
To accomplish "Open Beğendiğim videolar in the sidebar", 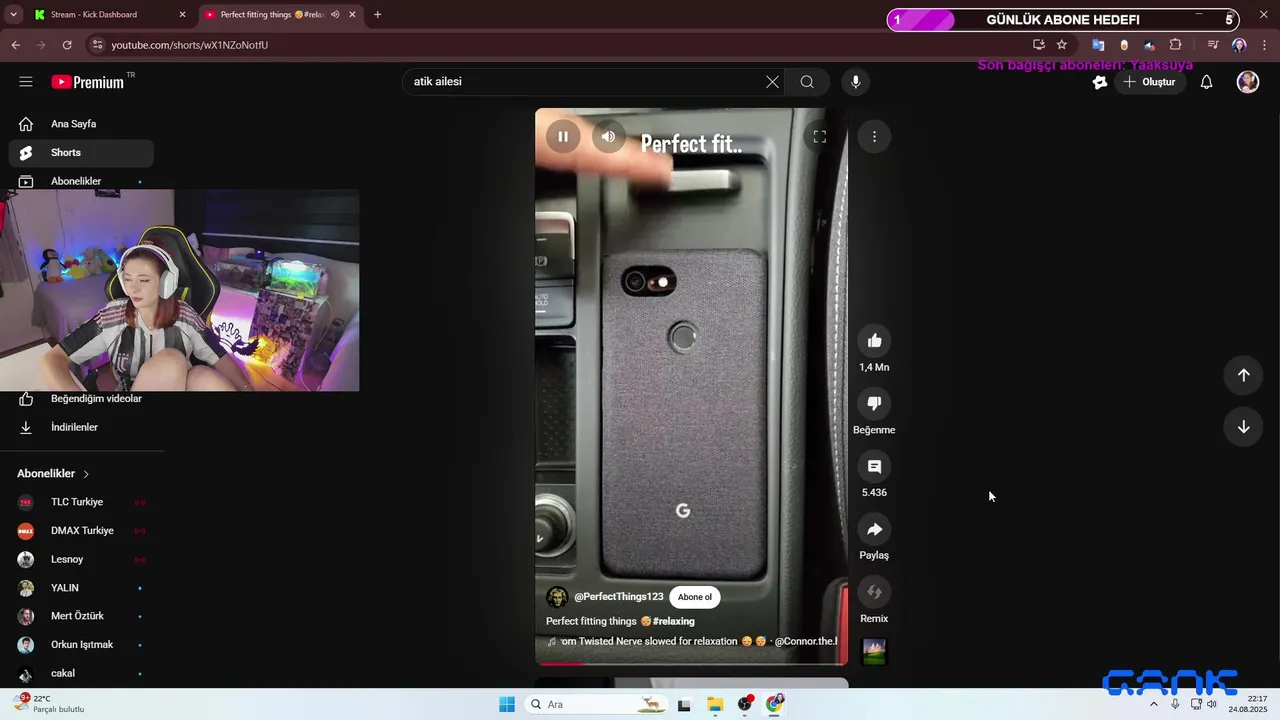I will pos(81,399).
